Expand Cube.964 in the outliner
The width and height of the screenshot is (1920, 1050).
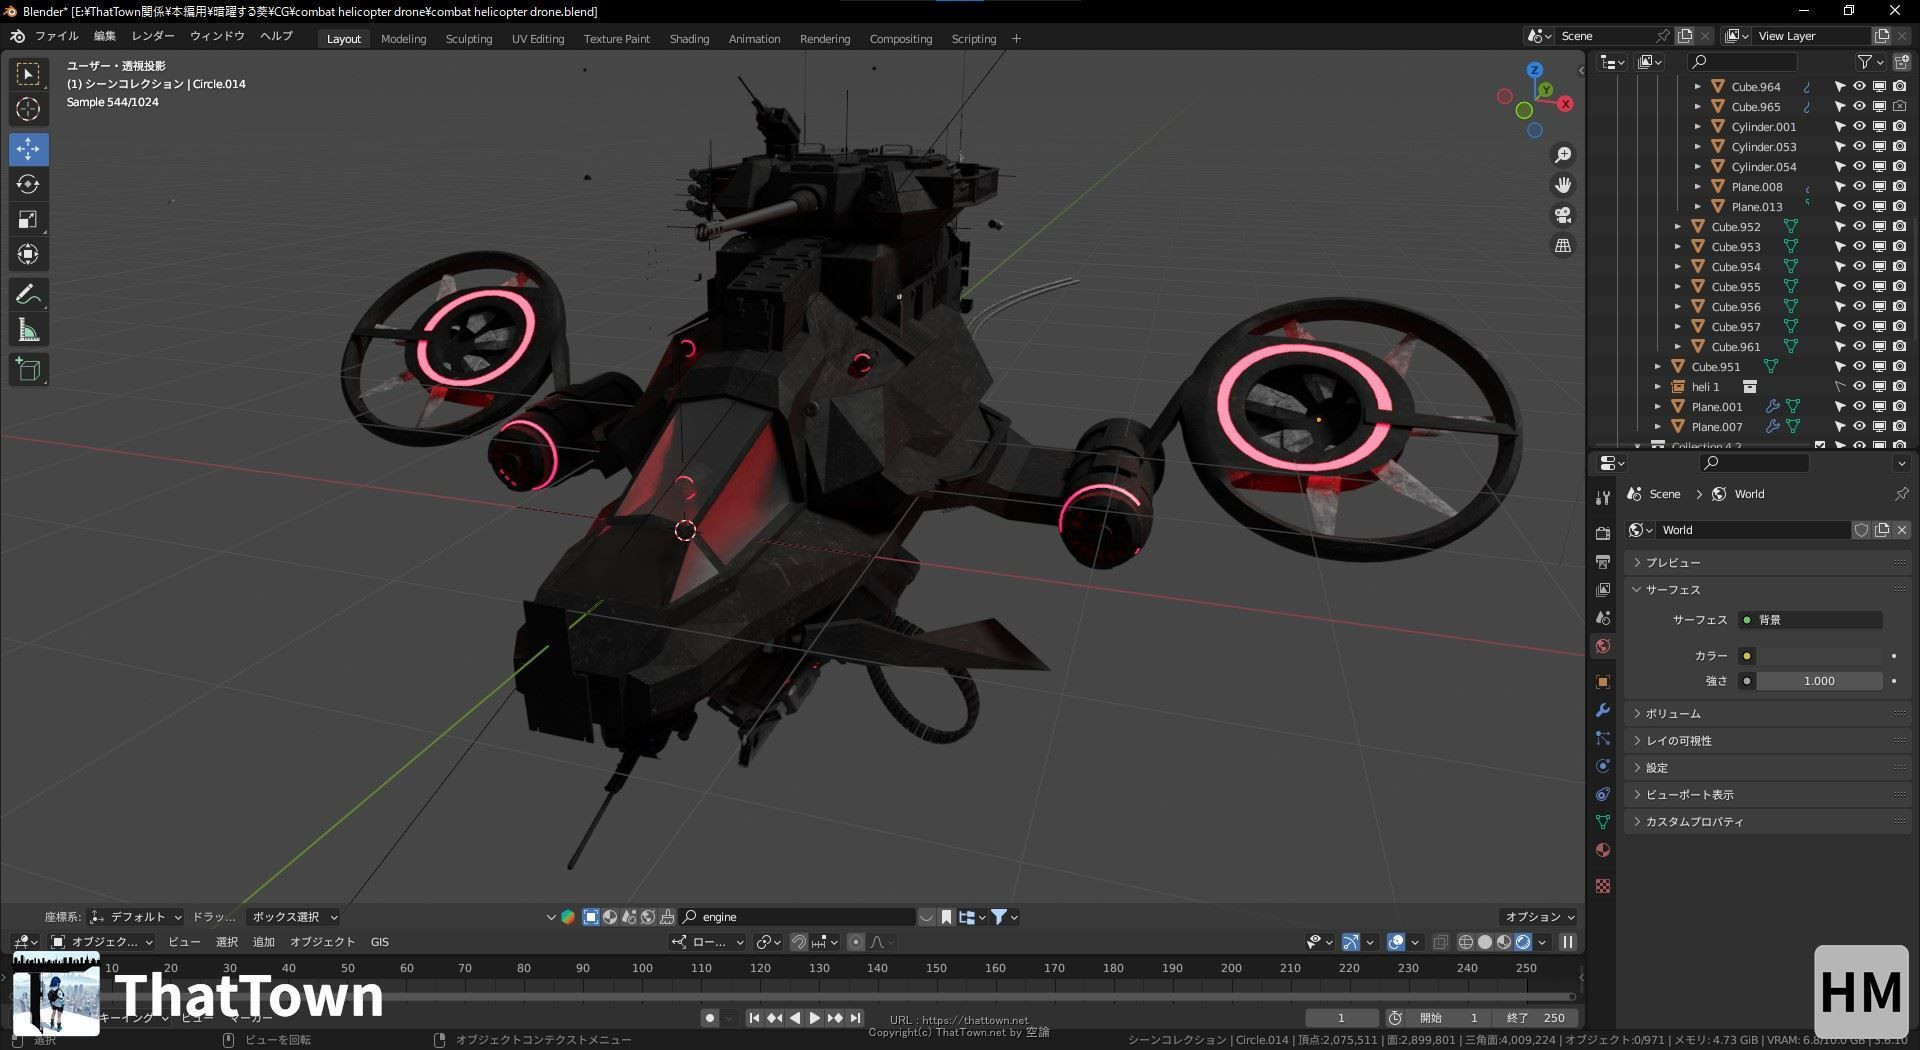pos(1697,87)
